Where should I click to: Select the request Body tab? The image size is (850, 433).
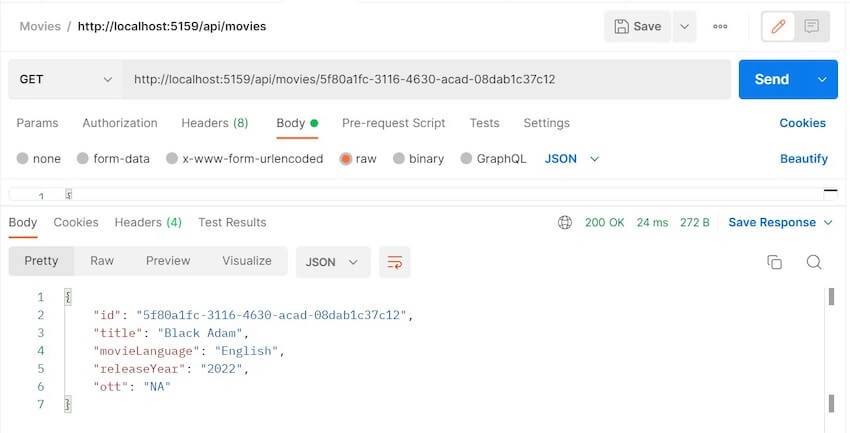click(297, 123)
